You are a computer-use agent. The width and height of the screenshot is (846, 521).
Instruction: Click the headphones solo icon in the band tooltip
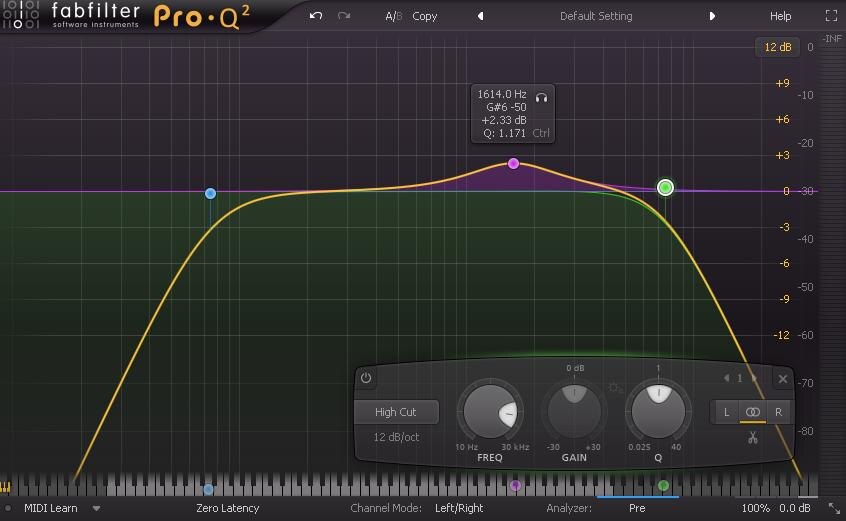click(542, 98)
